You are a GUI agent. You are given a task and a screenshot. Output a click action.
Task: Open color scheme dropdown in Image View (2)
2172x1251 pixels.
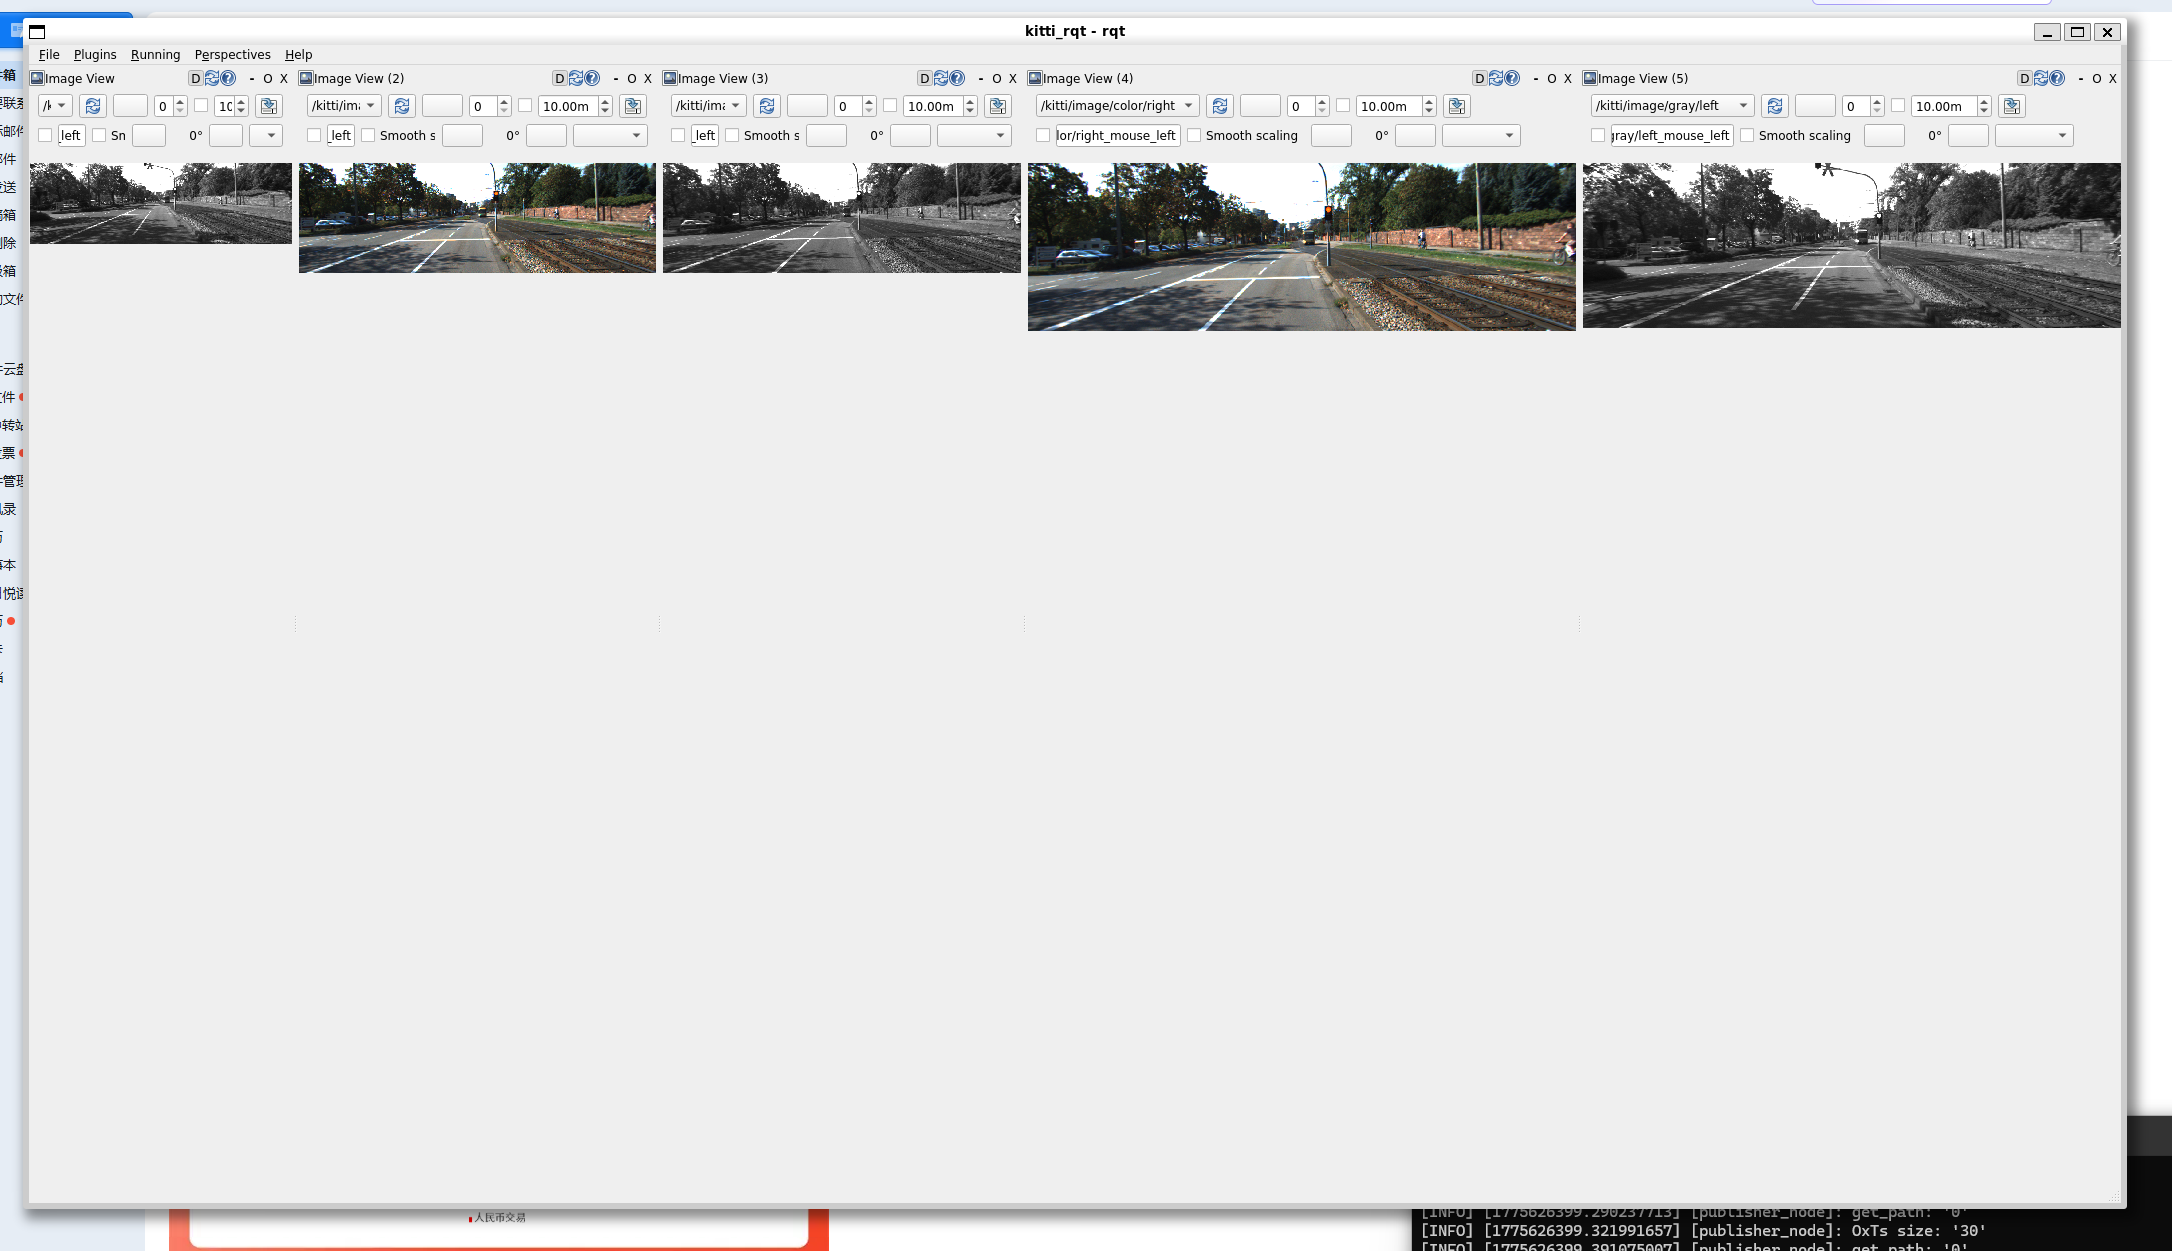coord(610,135)
